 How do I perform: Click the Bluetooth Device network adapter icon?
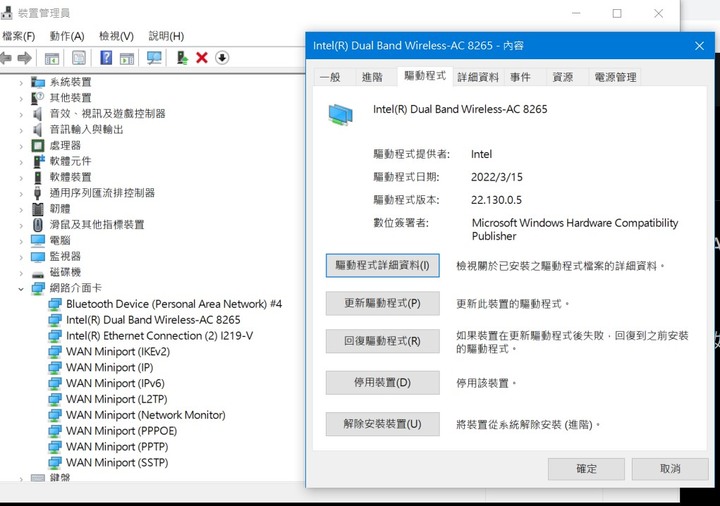pos(55,304)
